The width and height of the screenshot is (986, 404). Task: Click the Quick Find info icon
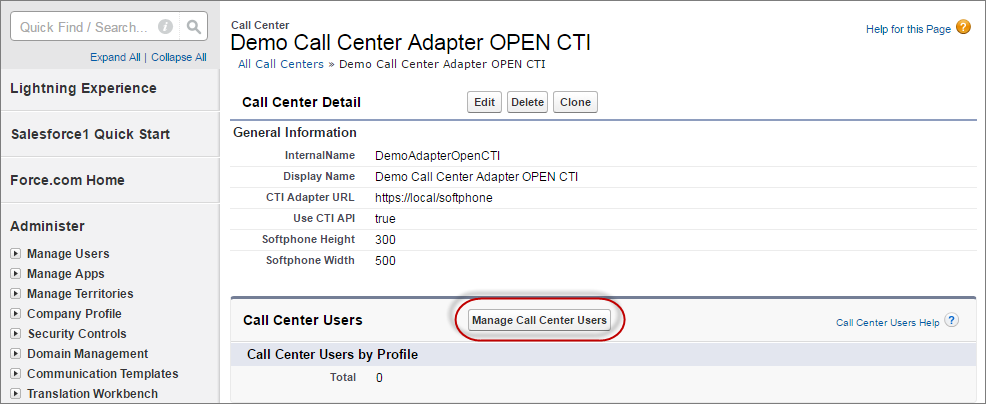pyautogui.click(x=165, y=27)
